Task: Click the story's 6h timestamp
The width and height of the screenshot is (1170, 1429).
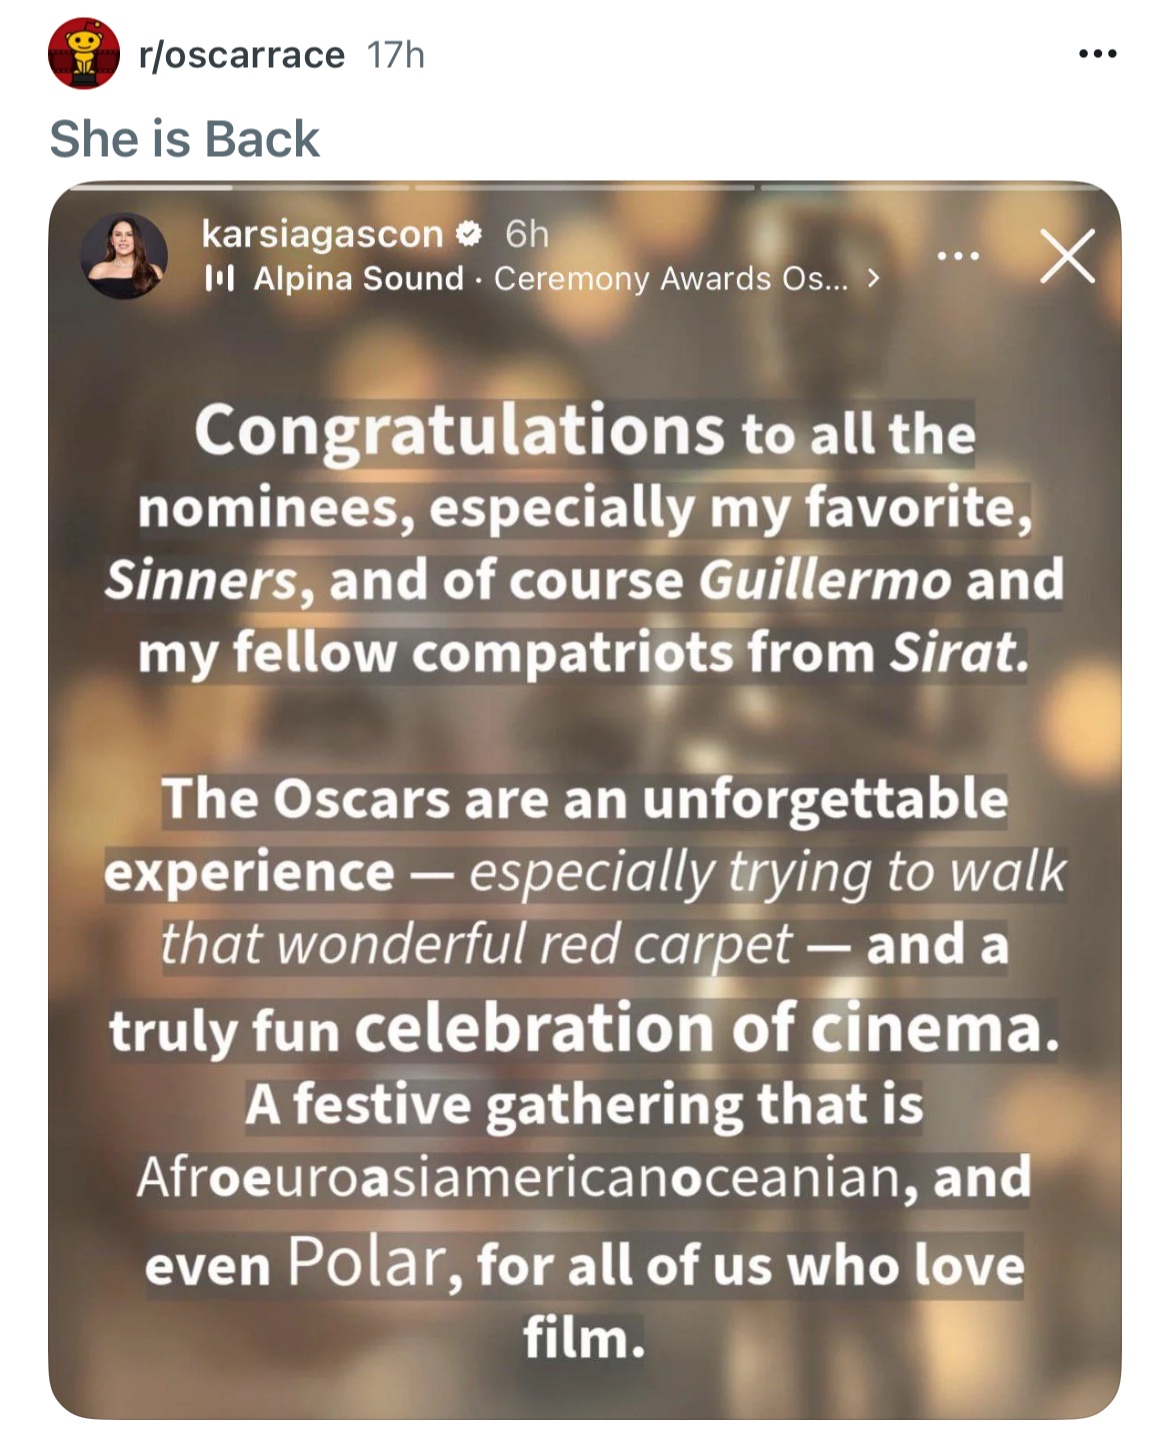Action: (x=527, y=234)
